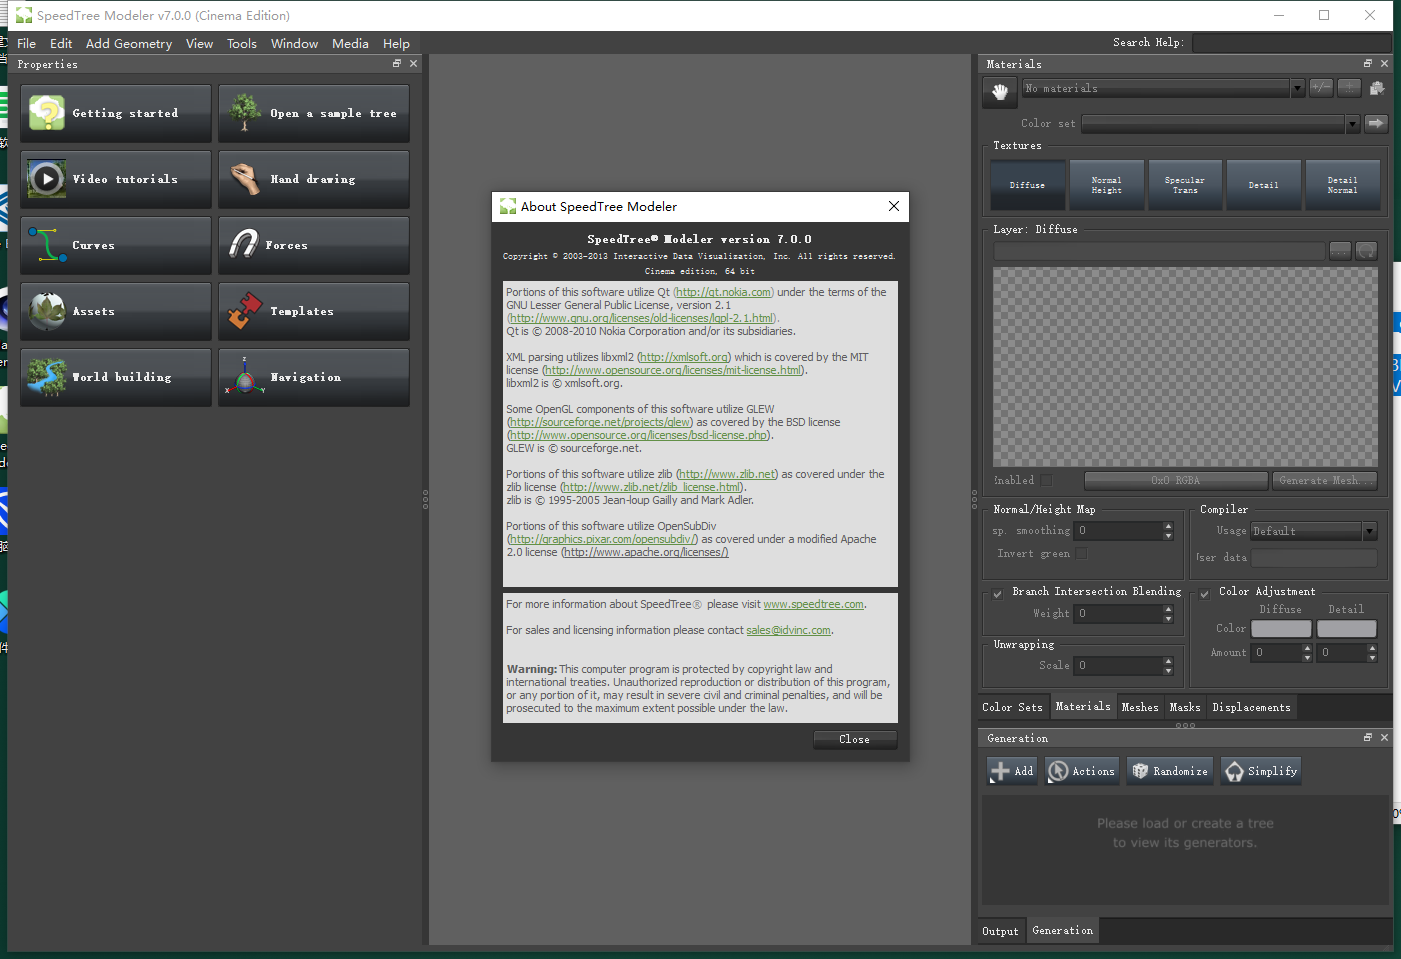Float the Properties panel

point(397,63)
